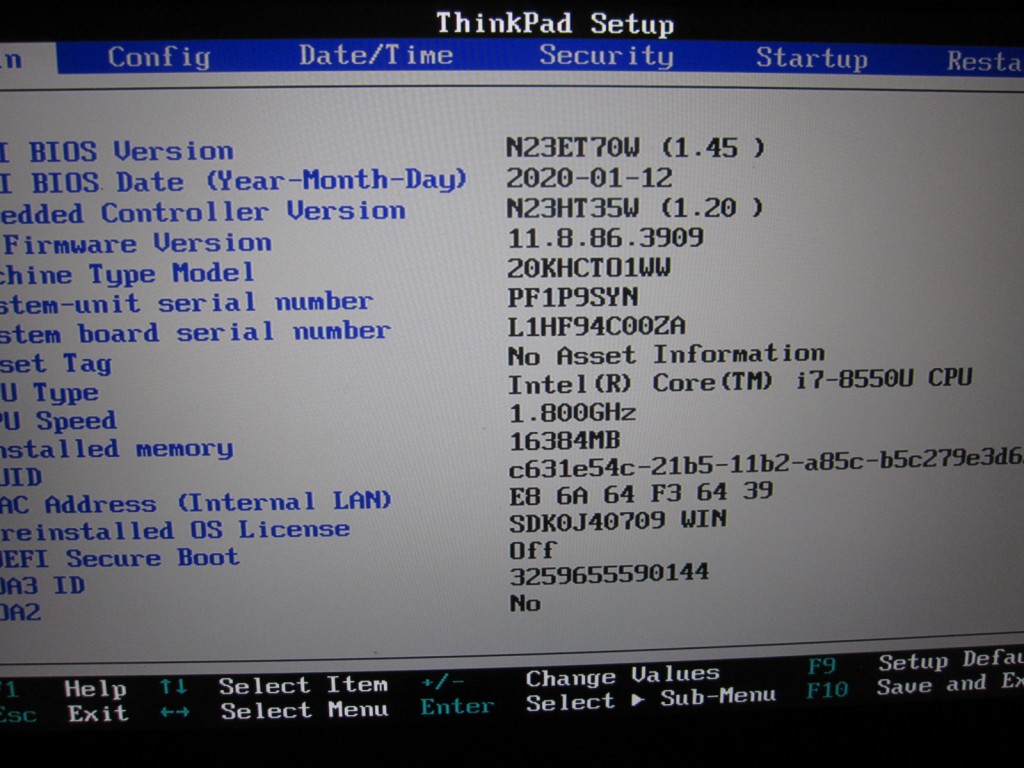This screenshot has width=1024, height=768.
Task: Click the Enter key hint
Action: click(x=457, y=706)
